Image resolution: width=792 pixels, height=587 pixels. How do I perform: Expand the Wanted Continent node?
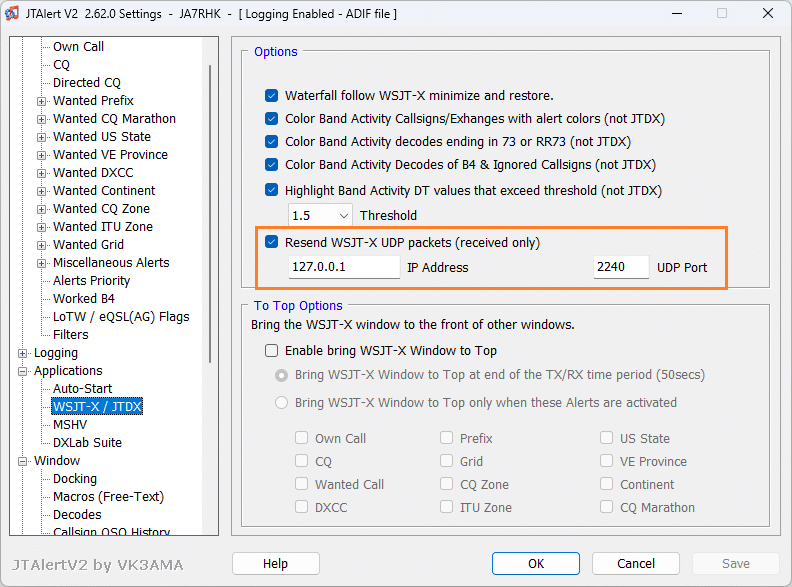(41, 191)
